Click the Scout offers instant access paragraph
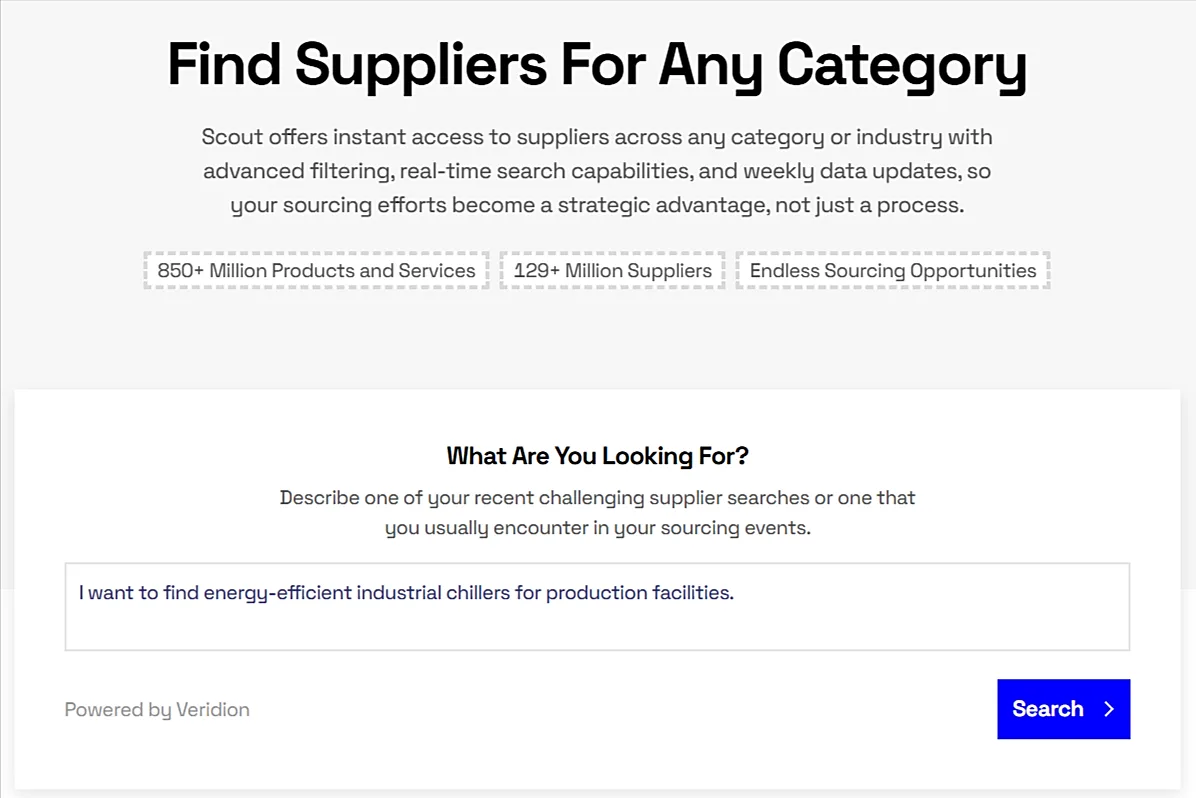 click(x=597, y=171)
